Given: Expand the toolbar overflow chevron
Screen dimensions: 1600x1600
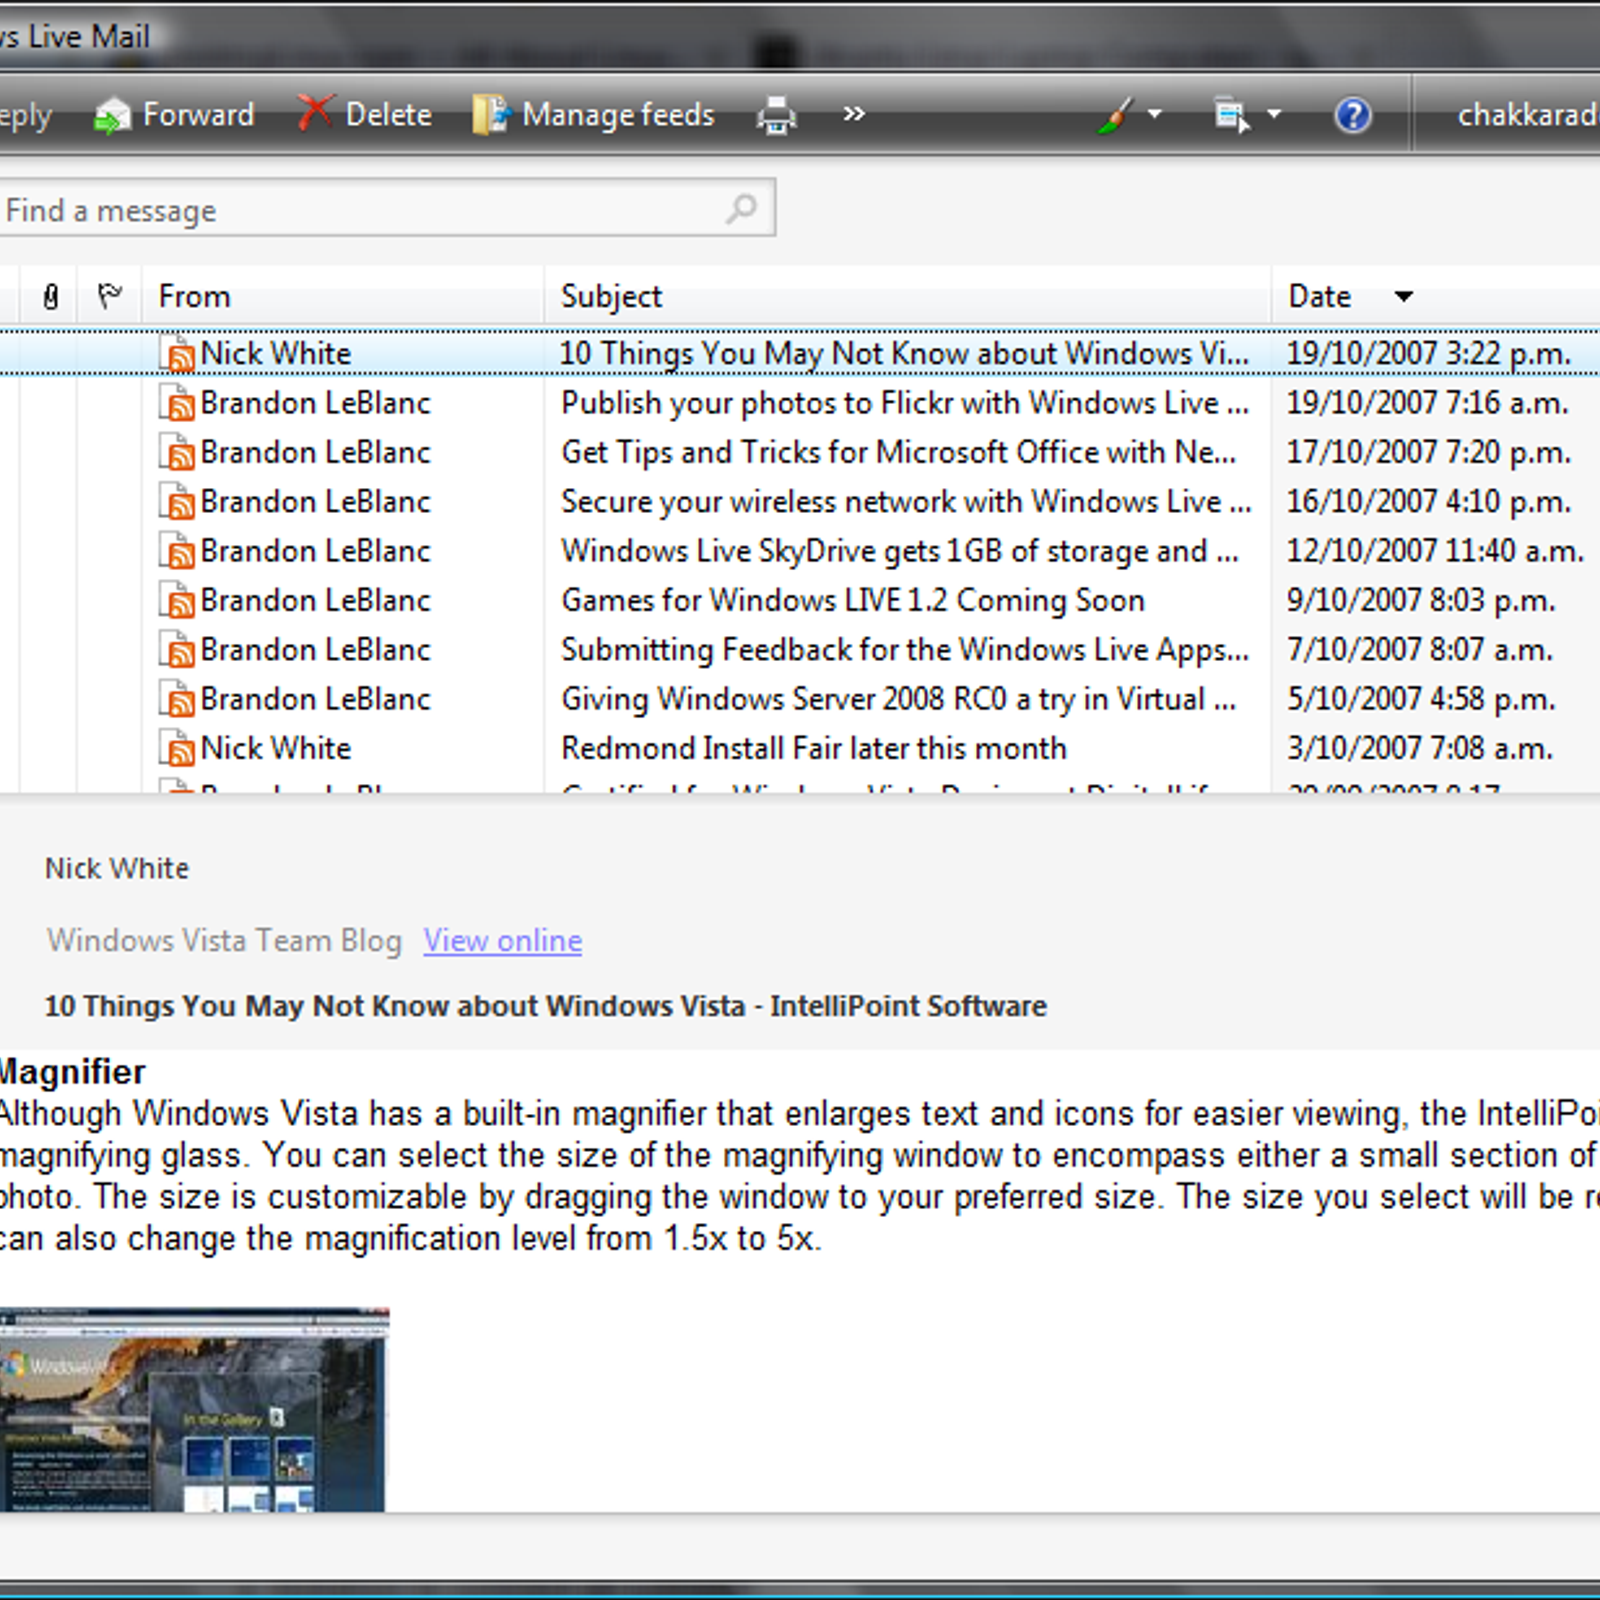Looking at the screenshot, I should coord(853,114).
